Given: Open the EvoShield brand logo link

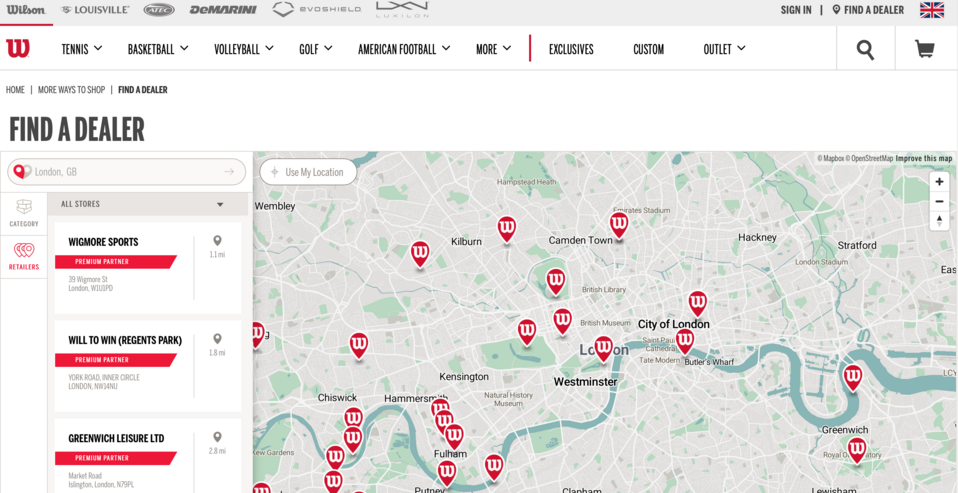Looking at the screenshot, I should [316, 10].
